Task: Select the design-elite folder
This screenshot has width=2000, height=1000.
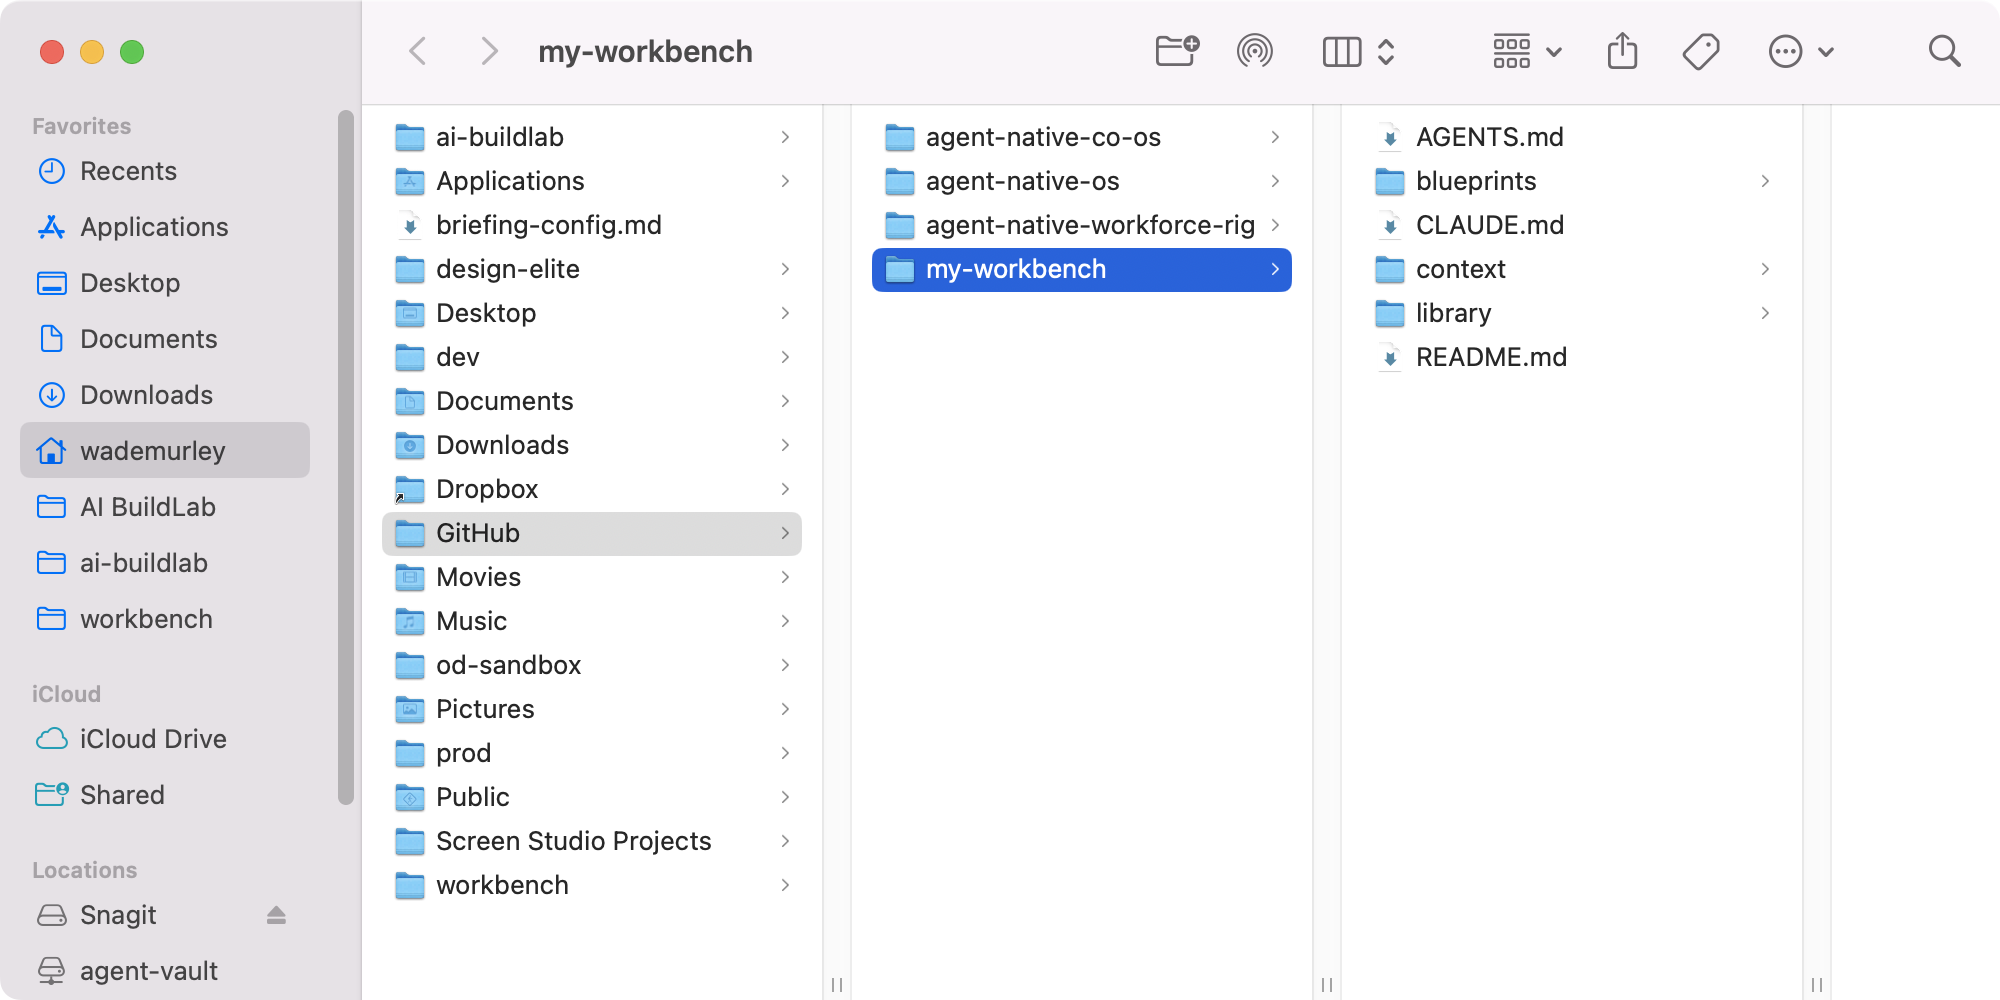Action: (592, 269)
